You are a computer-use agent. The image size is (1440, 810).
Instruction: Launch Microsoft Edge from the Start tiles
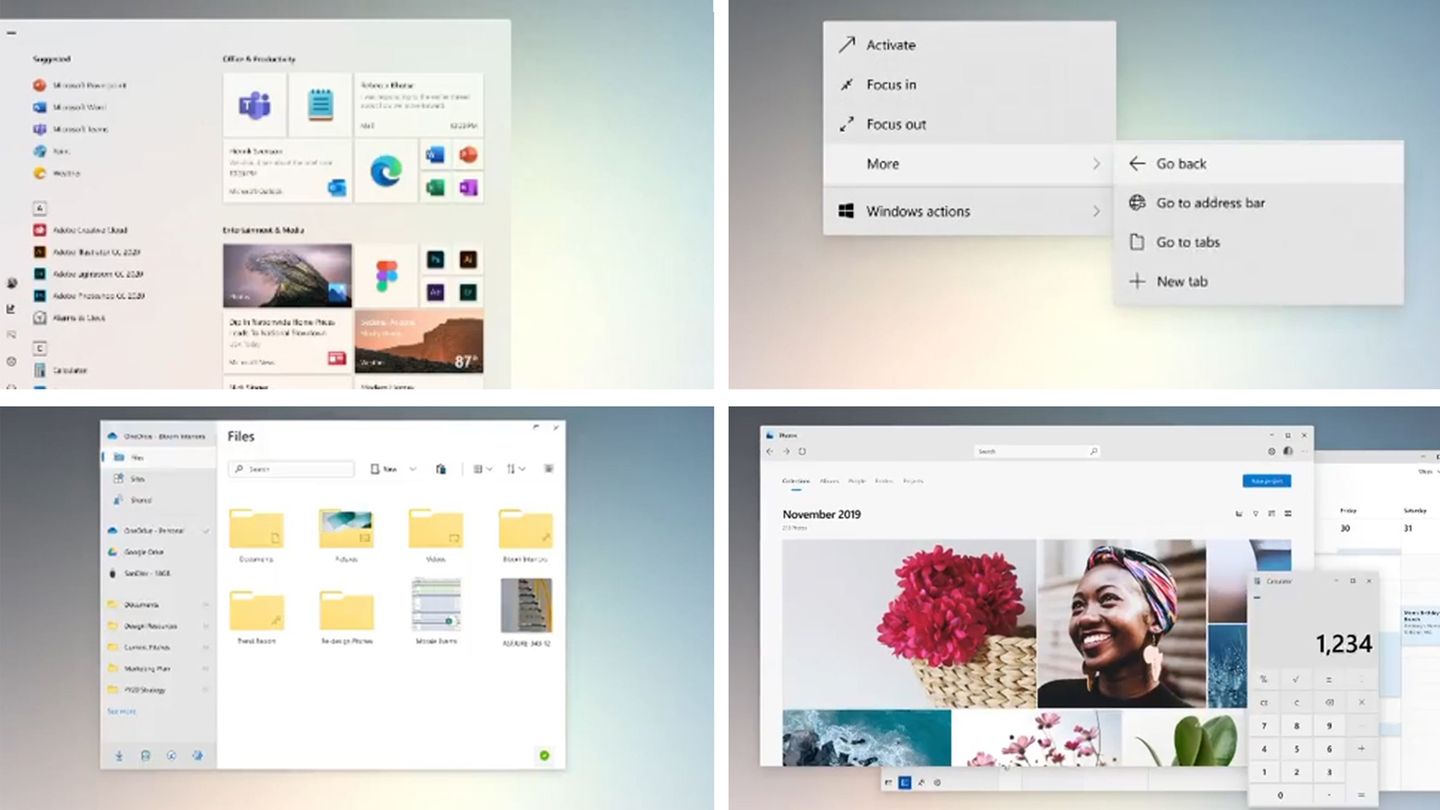tap(385, 171)
